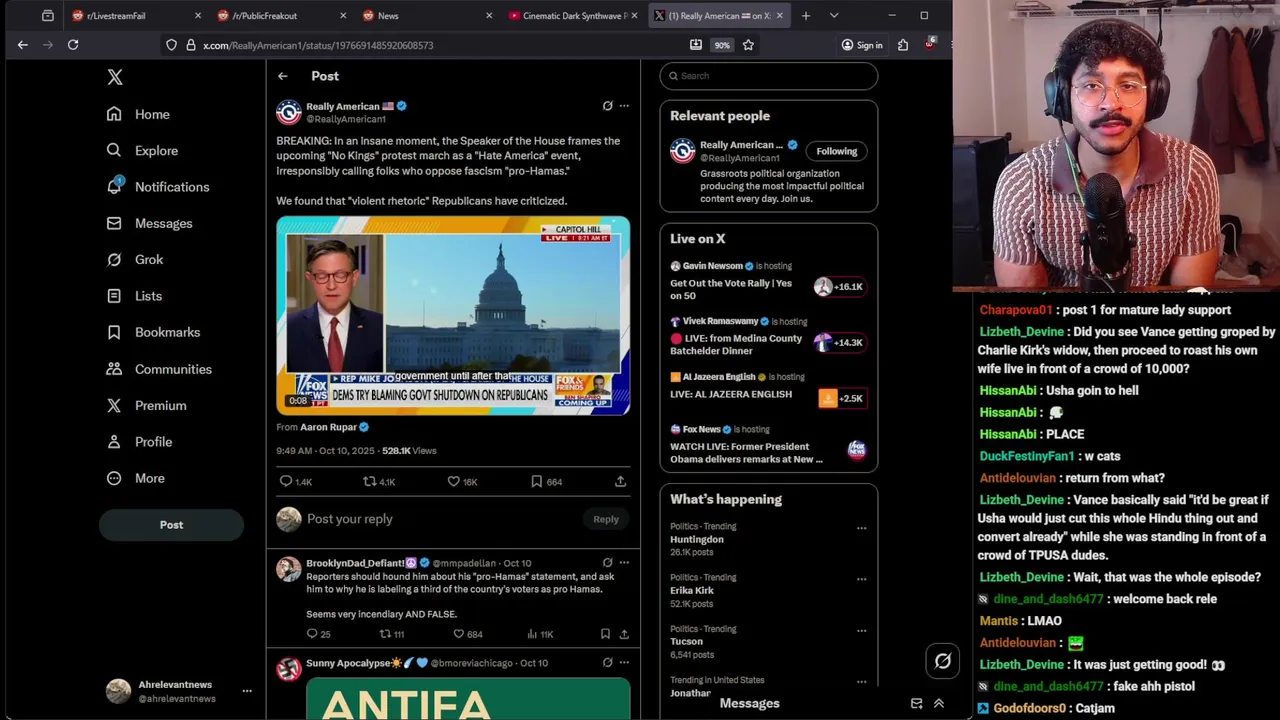Open options for the Huntingdon trend
Image resolution: width=1280 pixels, height=720 pixels.
pyautogui.click(x=861, y=528)
